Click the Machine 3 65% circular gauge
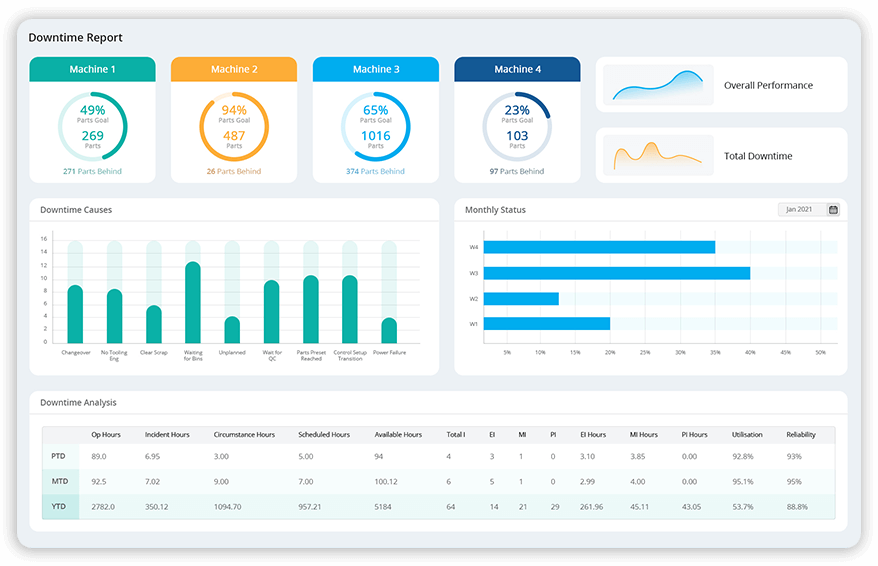The height and width of the screenshot is (566, 878). (376, 126)
